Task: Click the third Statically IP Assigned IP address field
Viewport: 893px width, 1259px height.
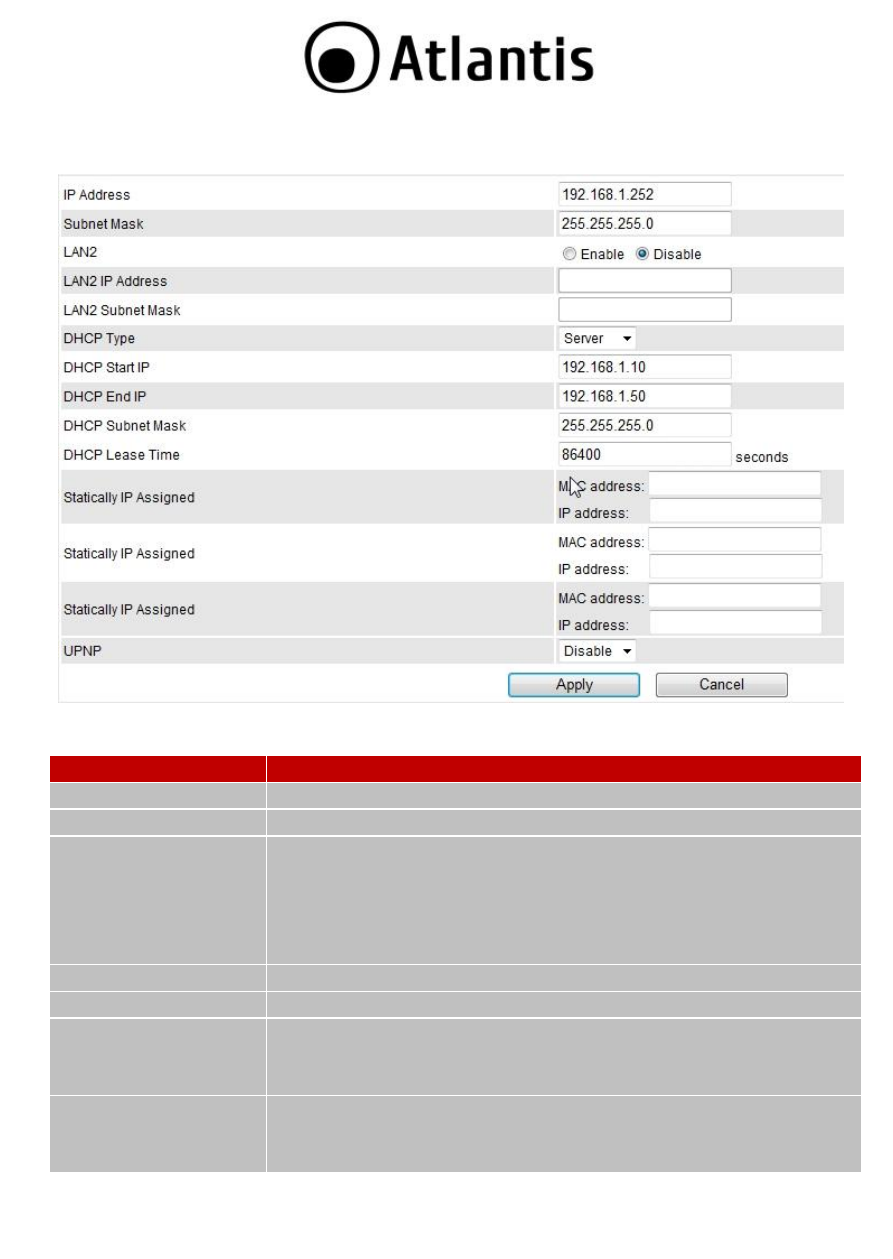Action: [x=735, y=623]
